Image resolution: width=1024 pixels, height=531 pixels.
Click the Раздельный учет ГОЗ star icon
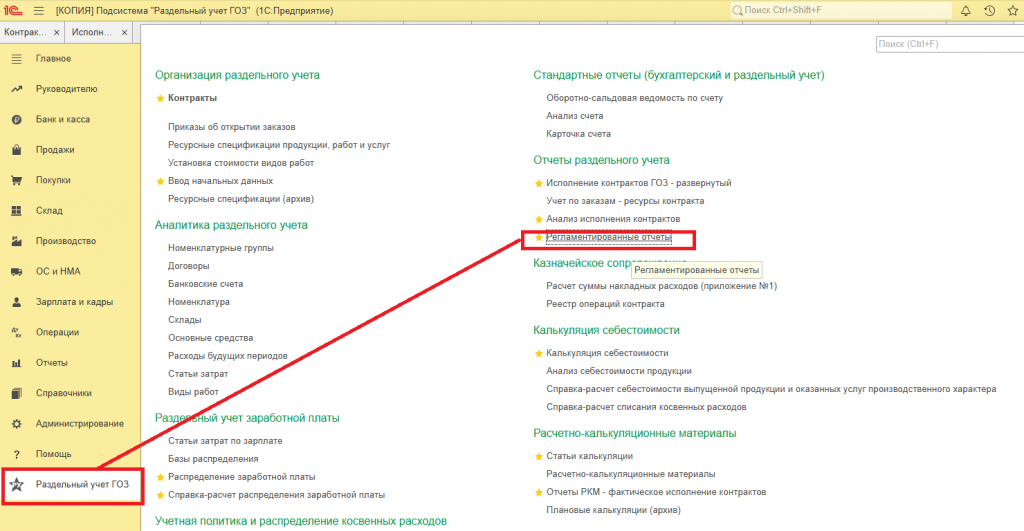coord(16,485)
